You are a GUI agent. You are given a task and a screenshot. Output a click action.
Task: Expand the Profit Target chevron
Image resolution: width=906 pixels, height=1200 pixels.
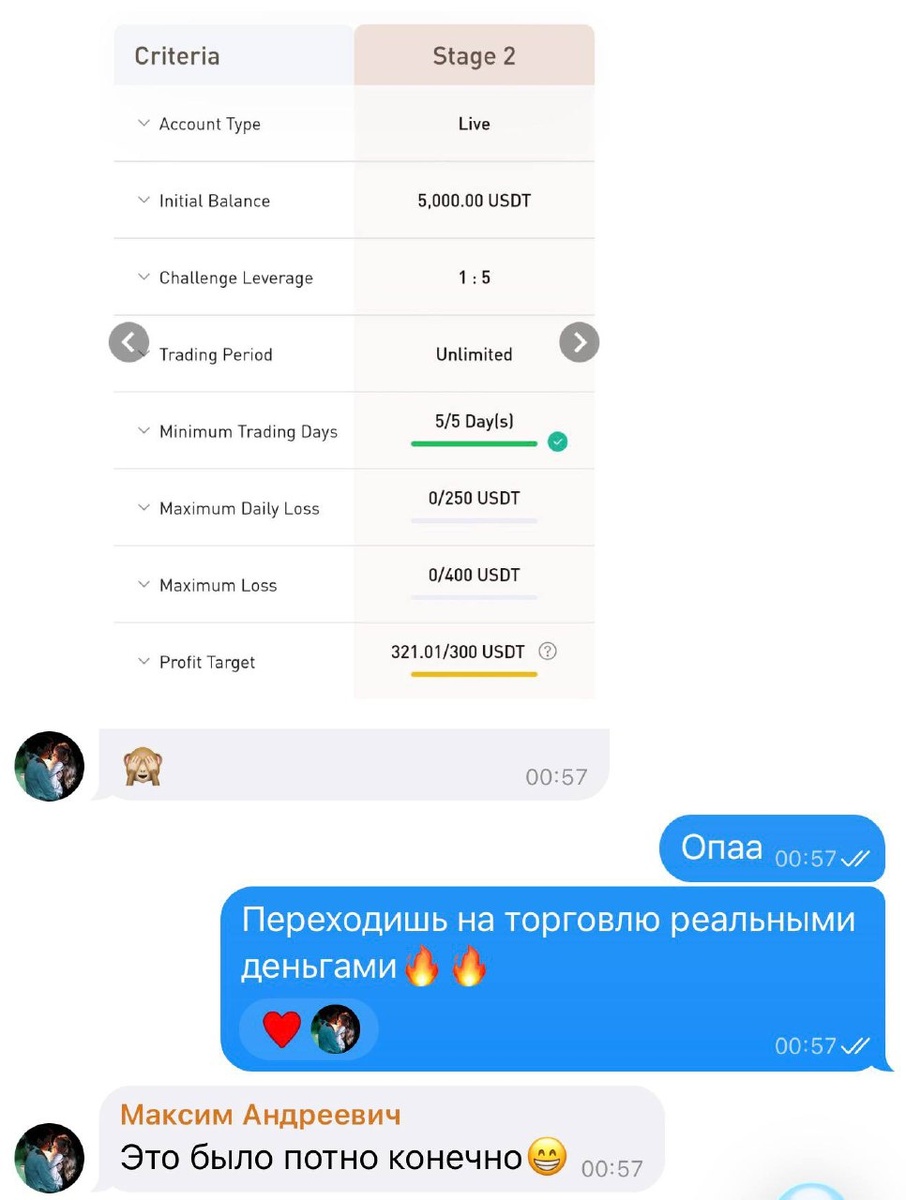coord(143,662)
